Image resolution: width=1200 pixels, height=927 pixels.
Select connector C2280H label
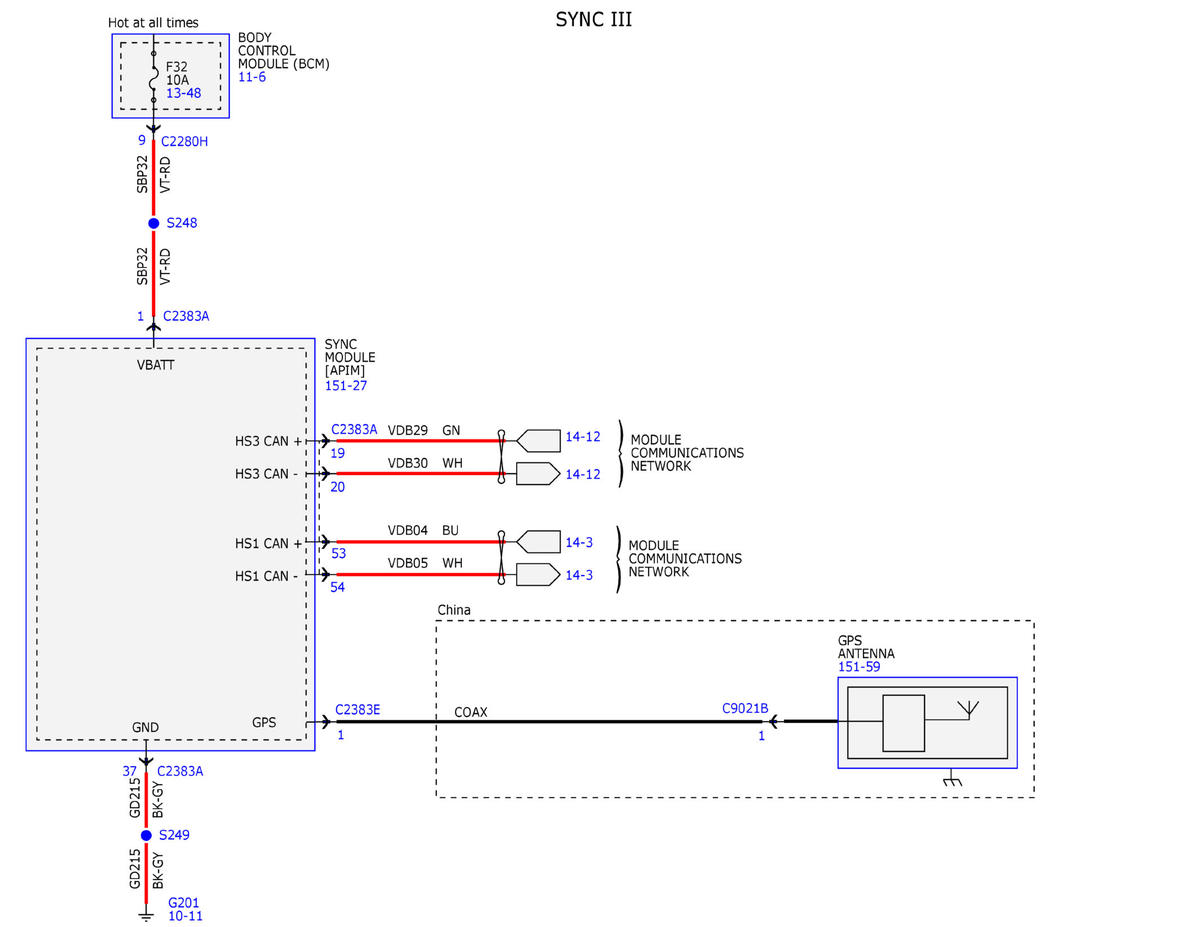pos(184,141)
